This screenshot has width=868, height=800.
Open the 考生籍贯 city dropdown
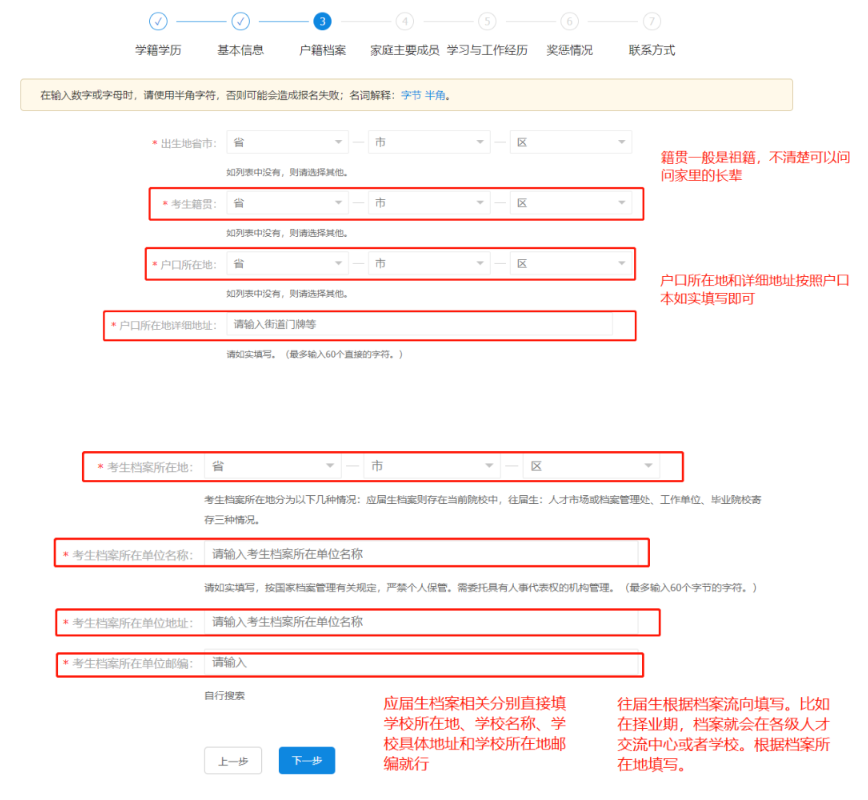(429, 203)
